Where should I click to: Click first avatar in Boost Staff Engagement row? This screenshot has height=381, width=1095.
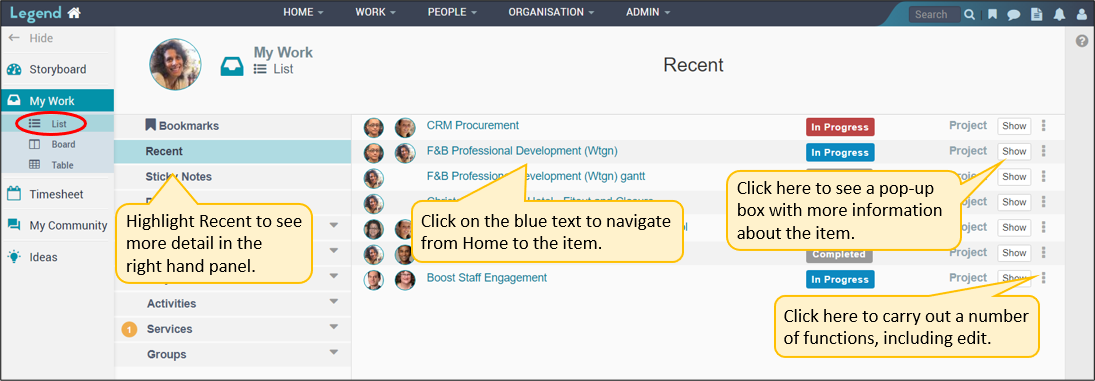coord(374,280)
